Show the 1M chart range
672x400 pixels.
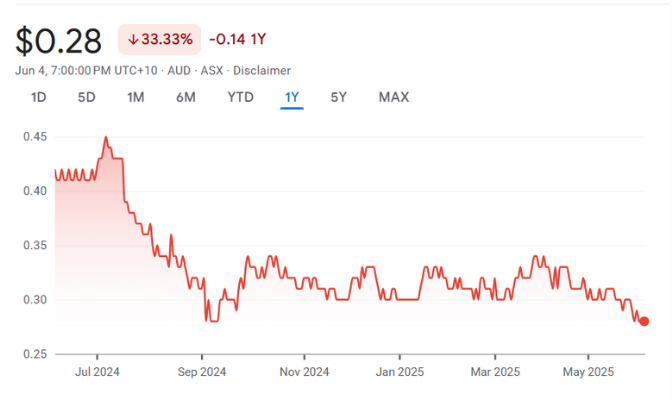[136, 97]
